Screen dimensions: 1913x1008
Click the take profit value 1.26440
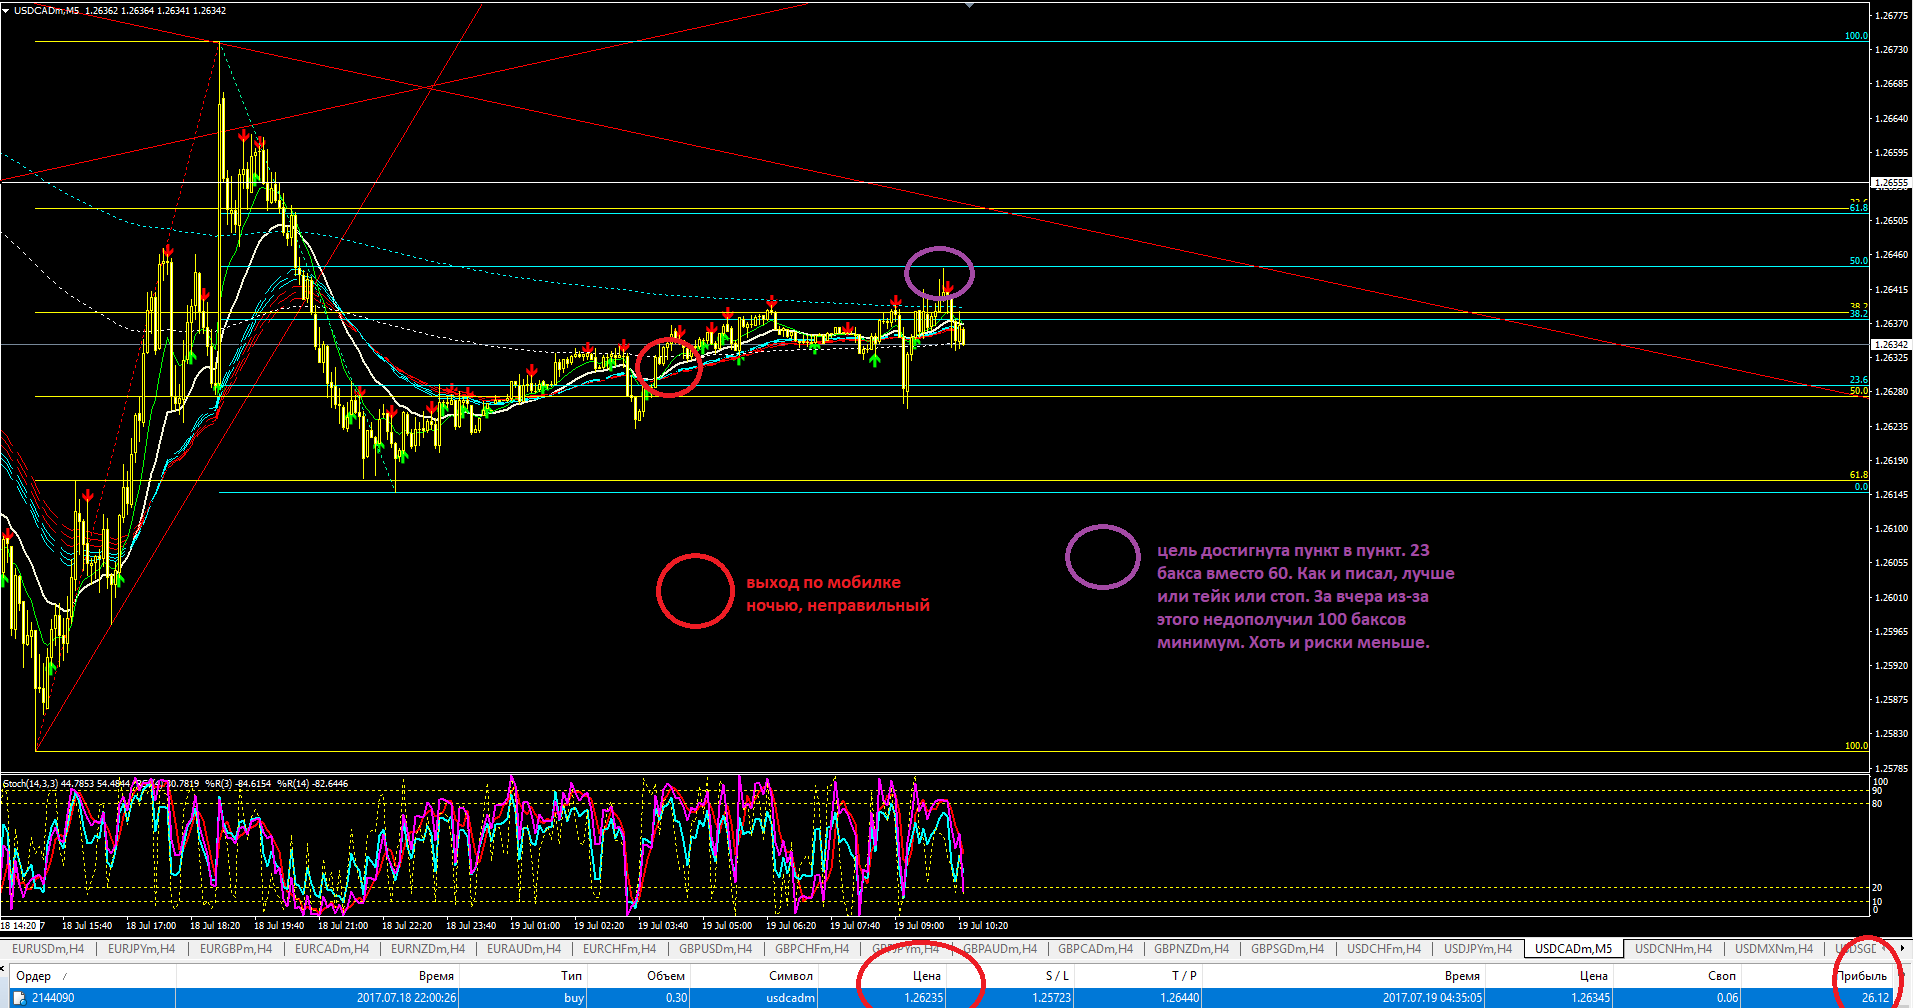(x=1180, y=998)
